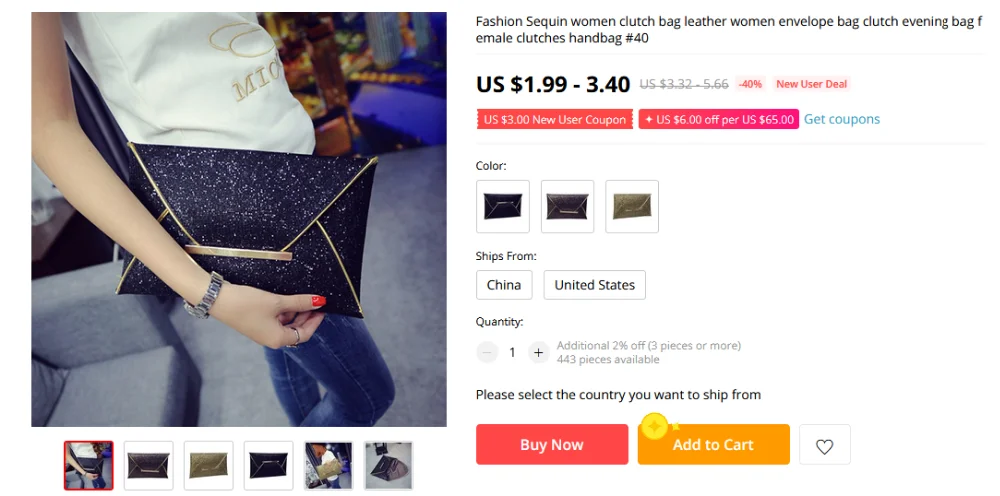Viewport: 1000px width, 496px height.
Task: Click the US $6.00 off per US $65.00 badge
Action: pos(719,119)
